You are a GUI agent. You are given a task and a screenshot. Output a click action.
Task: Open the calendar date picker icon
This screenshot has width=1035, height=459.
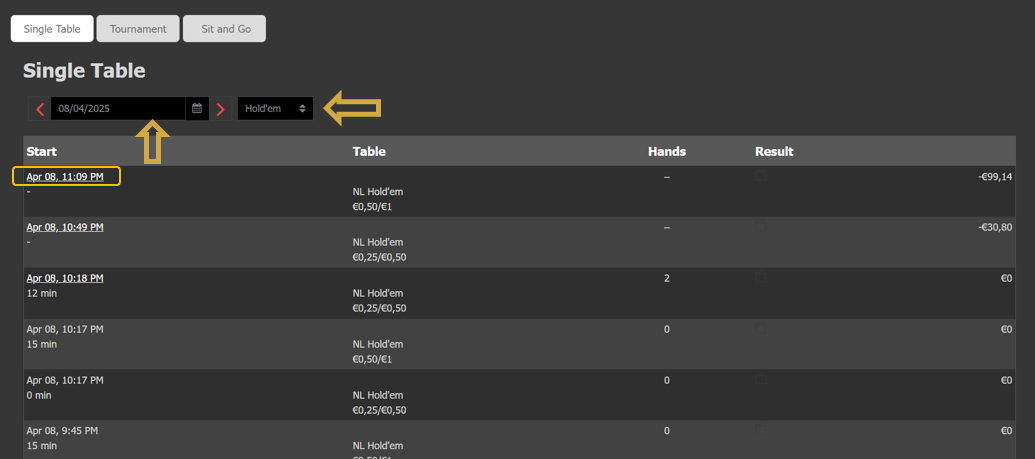[x=197, y=109]
